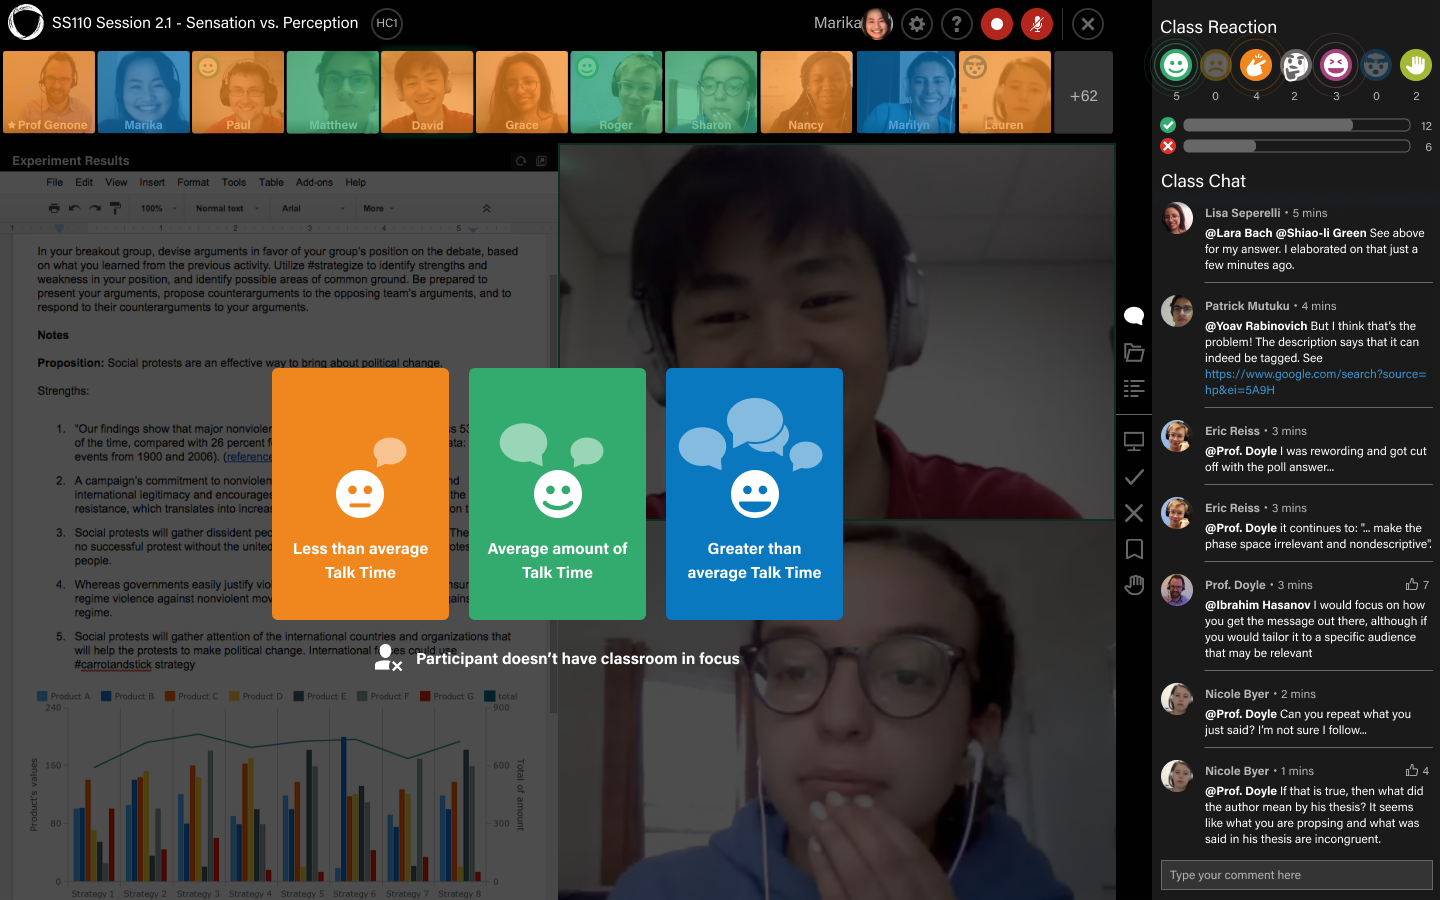Select the raised hand reaction
1440x900 pixels.
point(1416,66)
